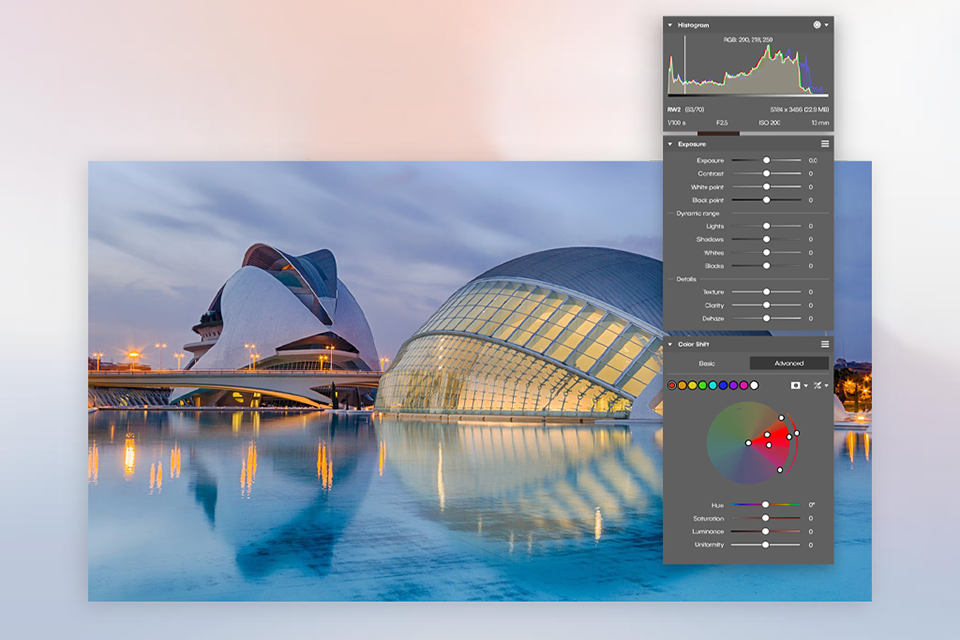Click the 'F2.5' aperture value
This screenshot has width=960, height=640.
point(722,123)
